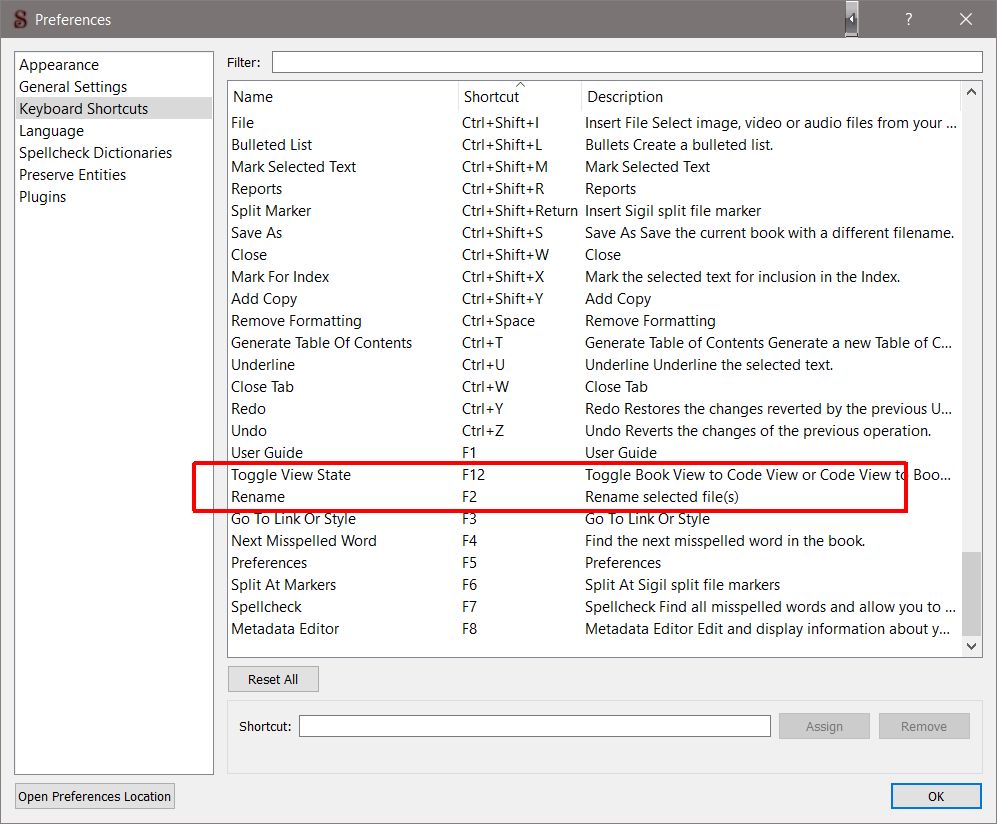
Task: Select the Remove Formatting row name
Action: coord(296,321)
